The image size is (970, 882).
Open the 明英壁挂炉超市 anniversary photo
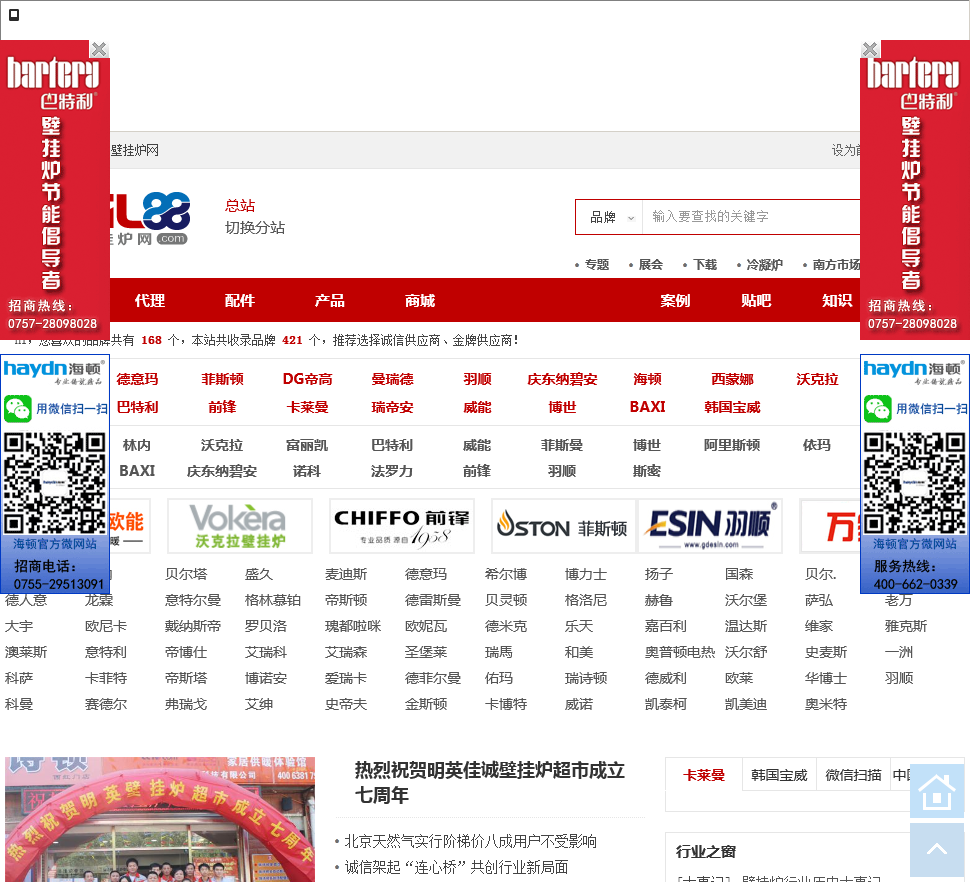pos(160,819)
